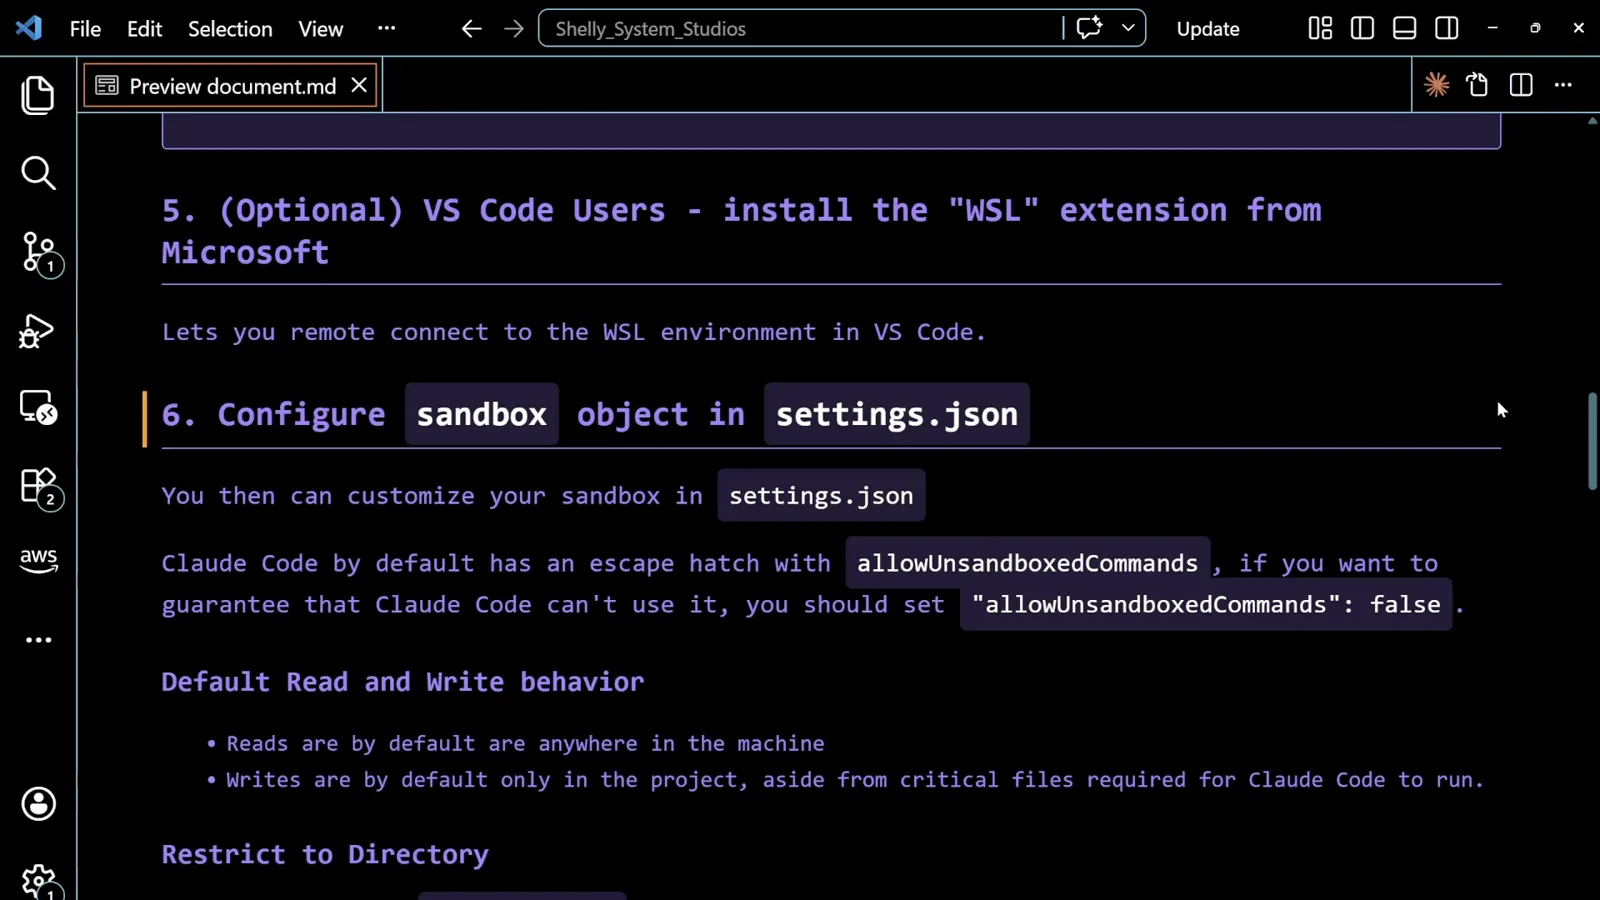Image resolution: width=1600 pixels, height=900 pixels.
Task: Go forward with the right arrow
Action: 514,29
